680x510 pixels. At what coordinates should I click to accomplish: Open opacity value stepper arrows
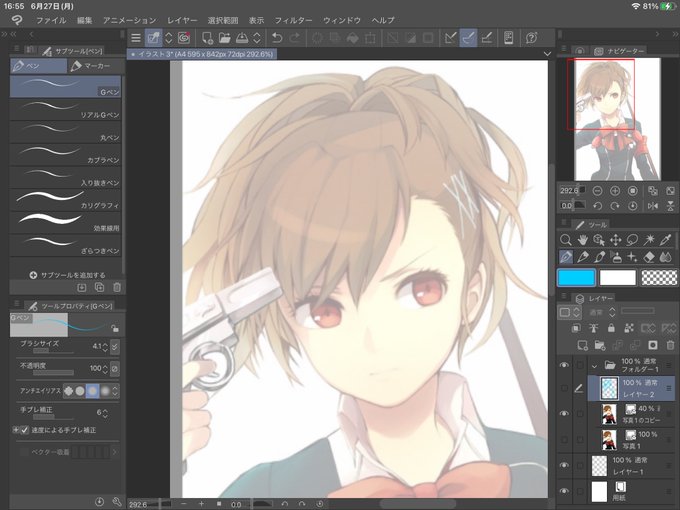105,369
